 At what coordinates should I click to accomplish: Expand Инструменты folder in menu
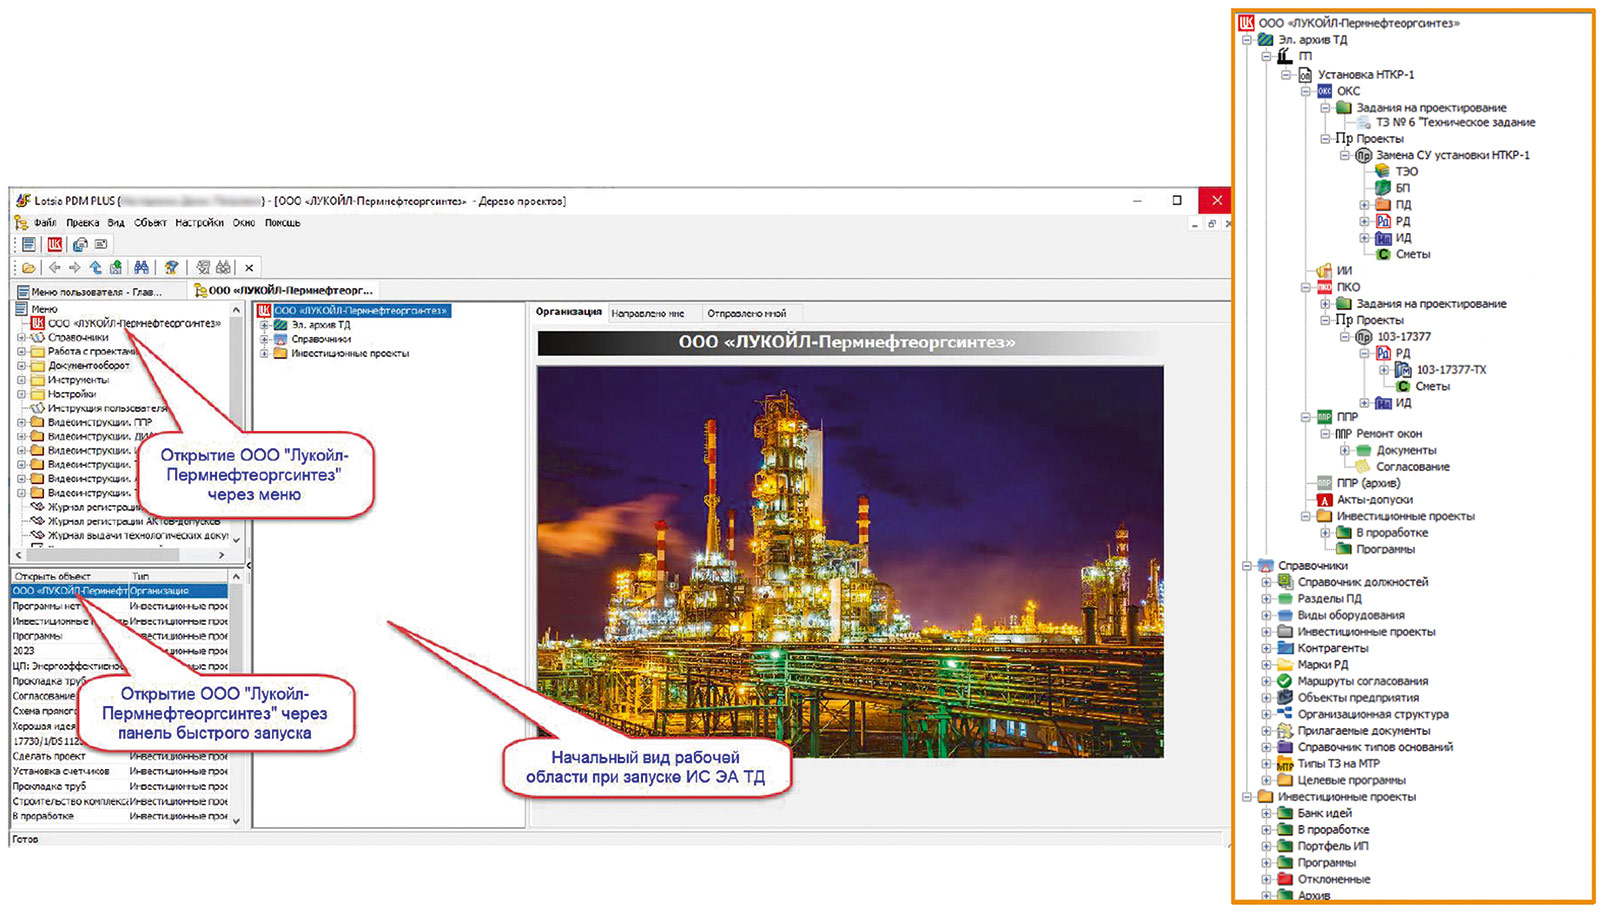click(x=21, y=380)
